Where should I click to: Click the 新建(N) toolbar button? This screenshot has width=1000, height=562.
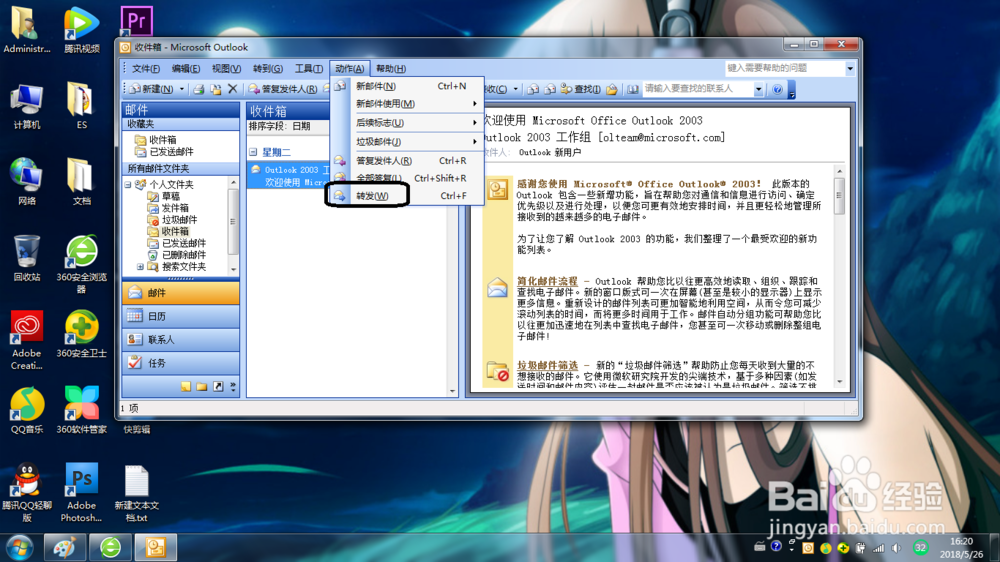(151, 89)
